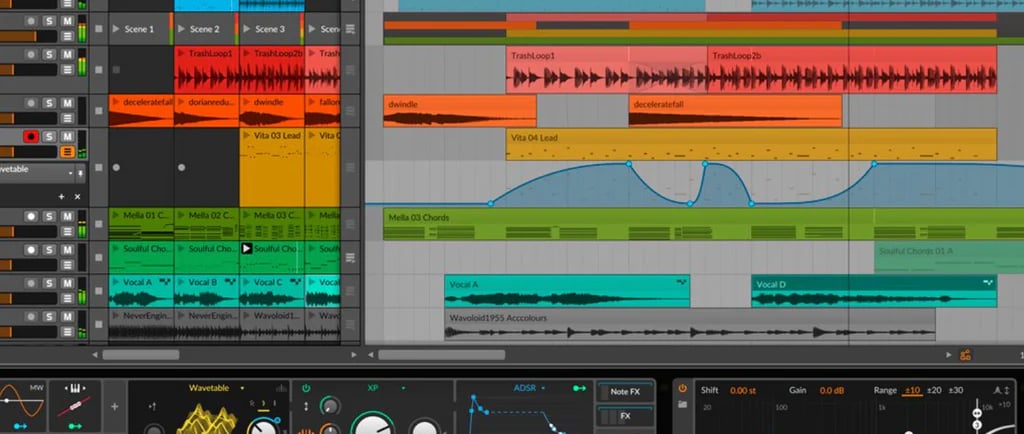1024x434 pixels.
Task: Open the Soulful Chords row list icon
Action: pyautogui.click(x=351, y=257)
